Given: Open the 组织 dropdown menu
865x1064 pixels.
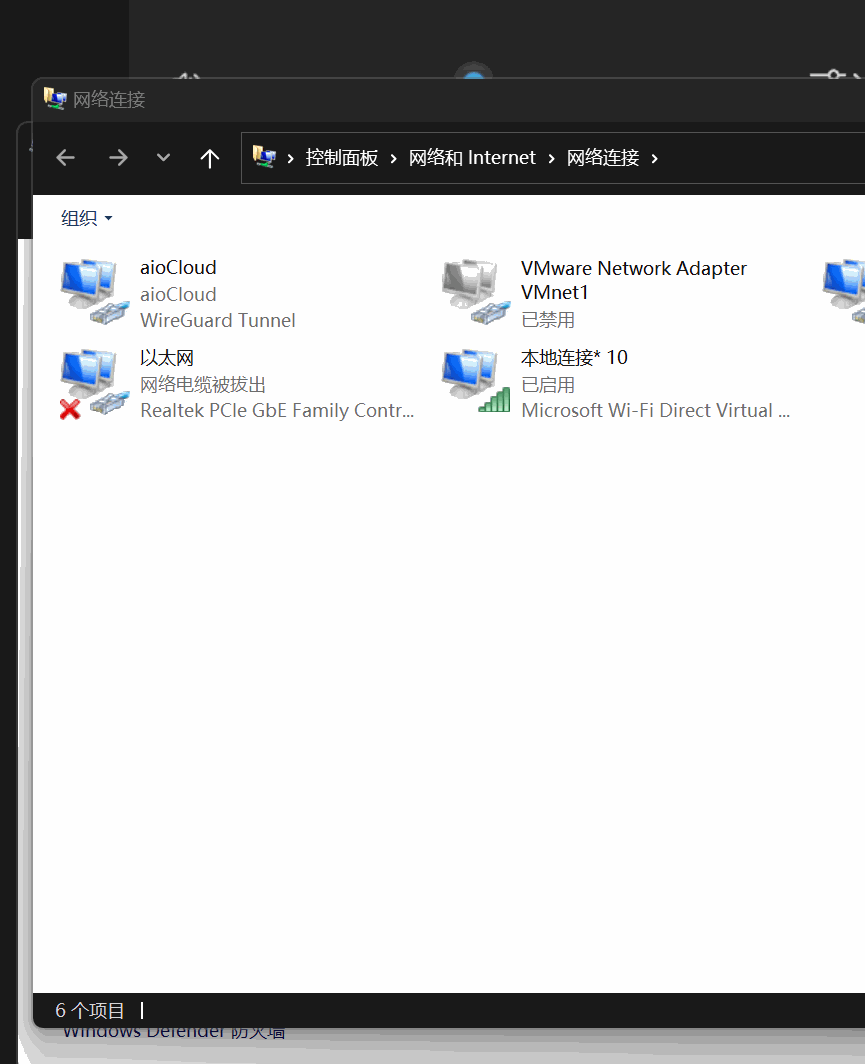Looking at the screenshot, I should pos(86,218).
